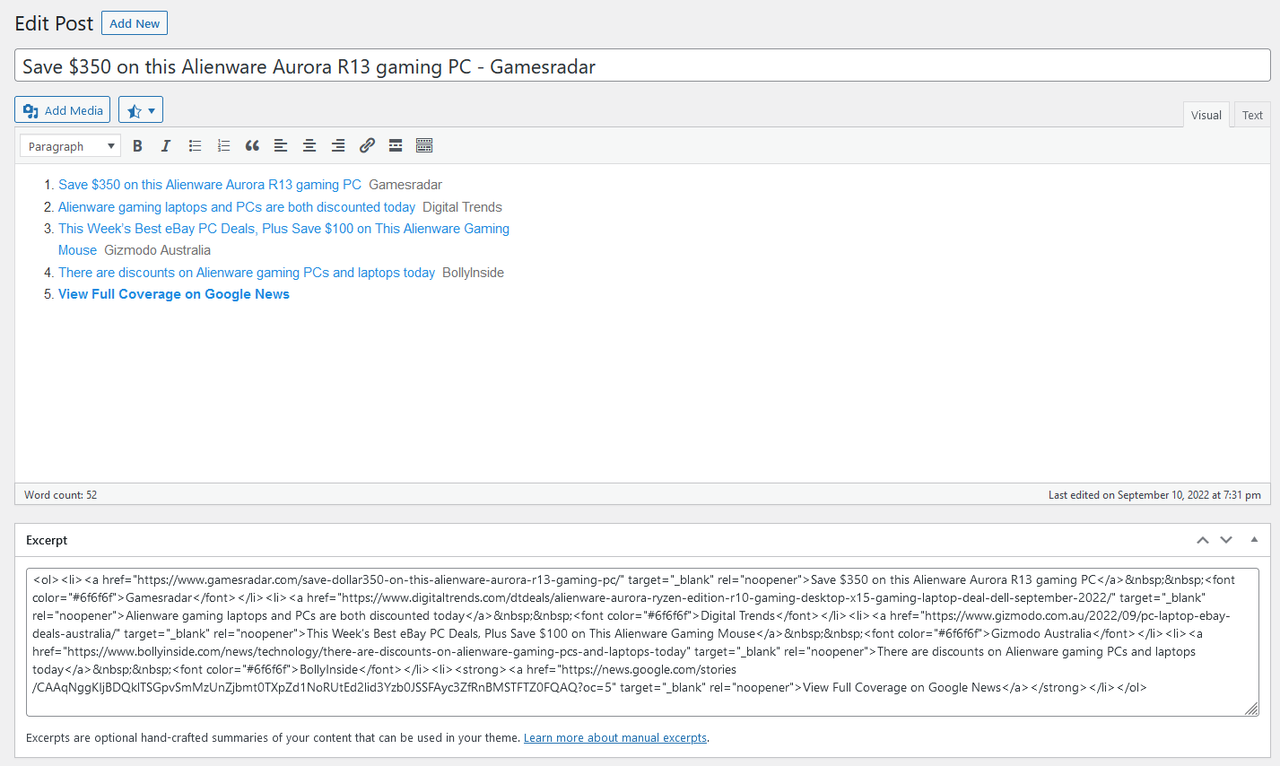Click the Word count: 52 status
Image resolution: width=1280 pixels, height=766 pixels.
click(x=60, y=495)
